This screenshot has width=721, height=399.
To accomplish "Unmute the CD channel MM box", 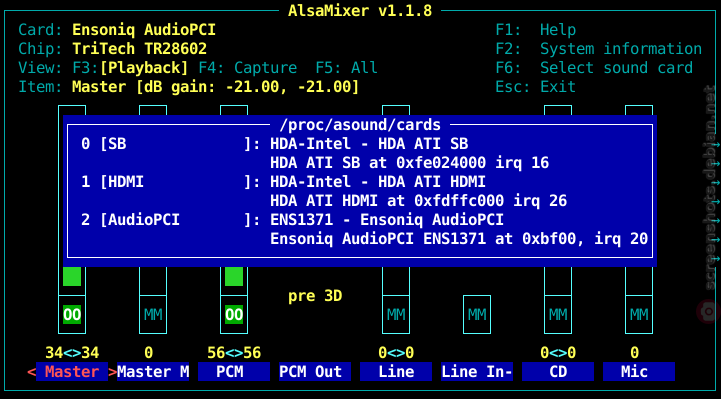I will (x=558, y=314).
